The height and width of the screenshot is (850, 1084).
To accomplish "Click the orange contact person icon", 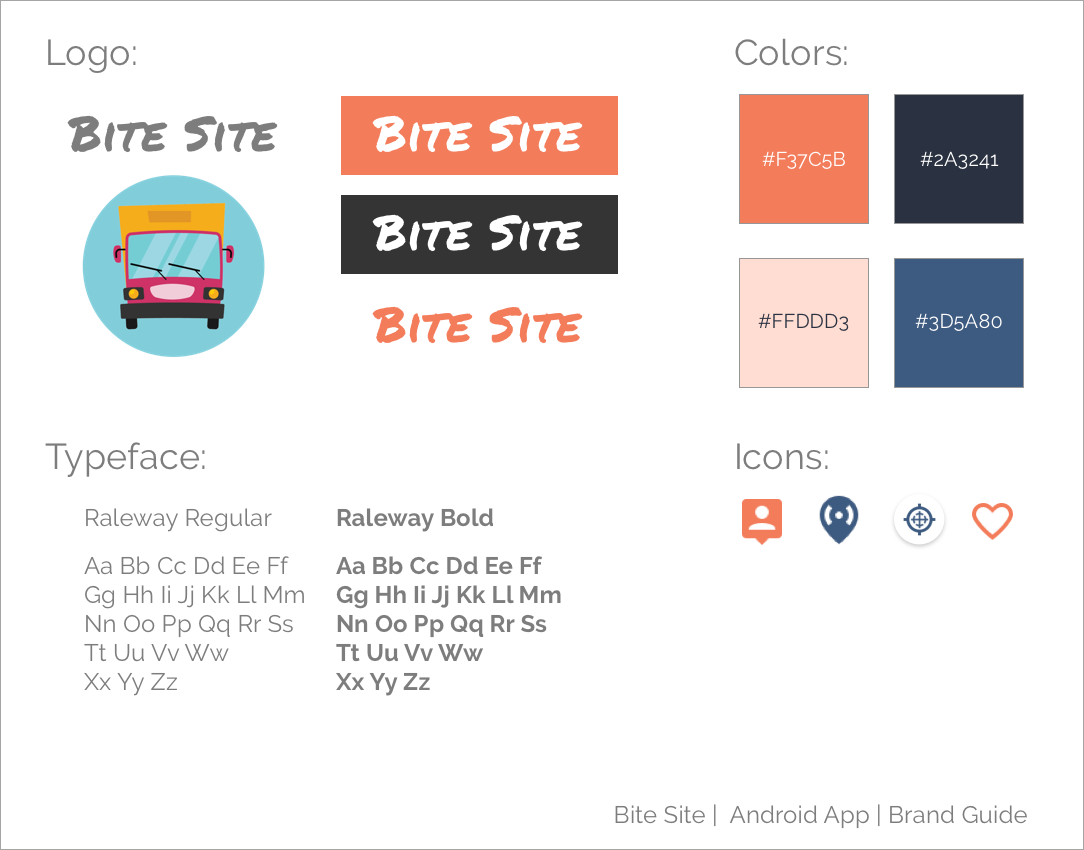I will point(762,520).
